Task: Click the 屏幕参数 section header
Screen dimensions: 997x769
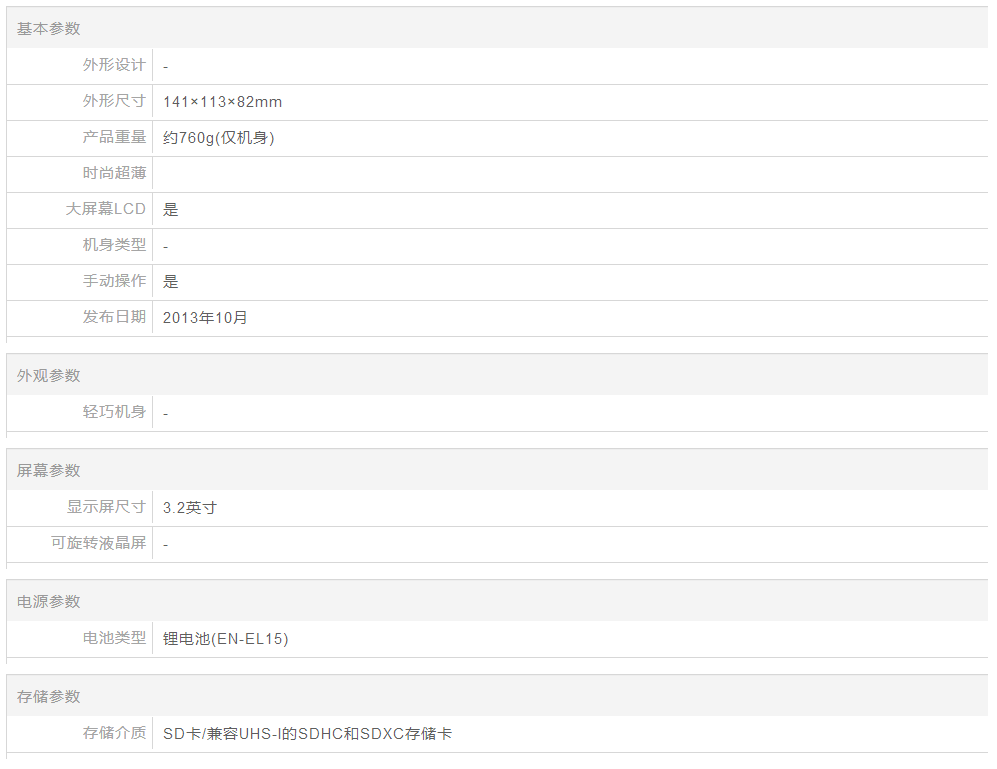Action: pos(48,471)
